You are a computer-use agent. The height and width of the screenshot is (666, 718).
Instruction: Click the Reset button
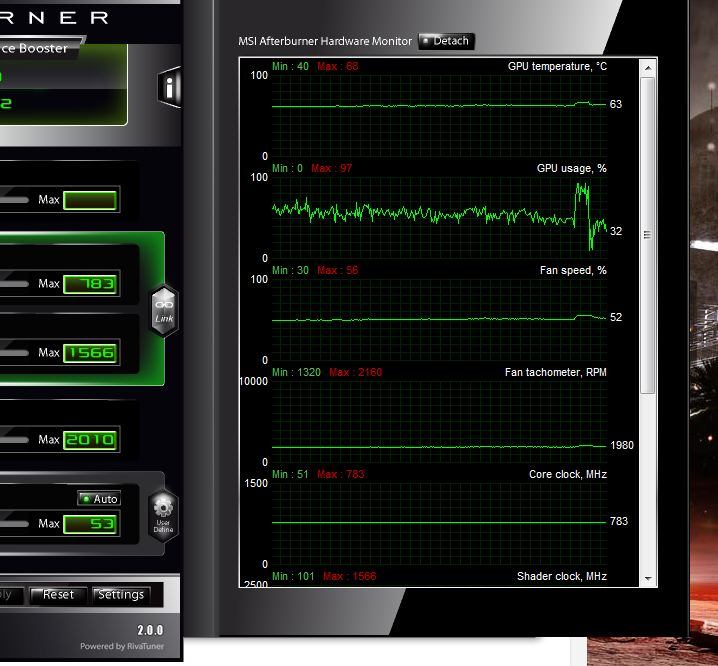click(x=58, y=595)
